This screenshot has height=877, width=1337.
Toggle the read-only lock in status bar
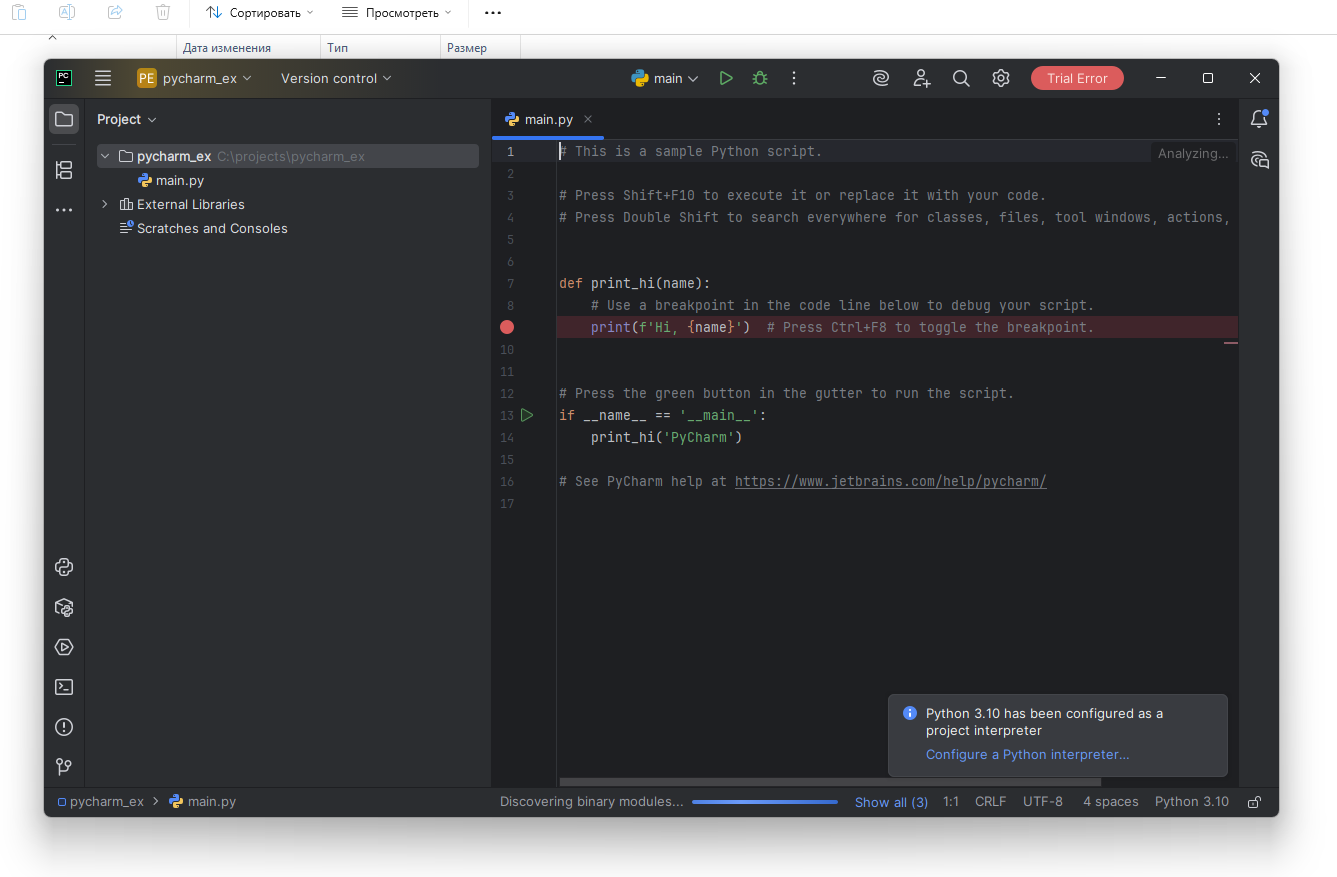1254,802
